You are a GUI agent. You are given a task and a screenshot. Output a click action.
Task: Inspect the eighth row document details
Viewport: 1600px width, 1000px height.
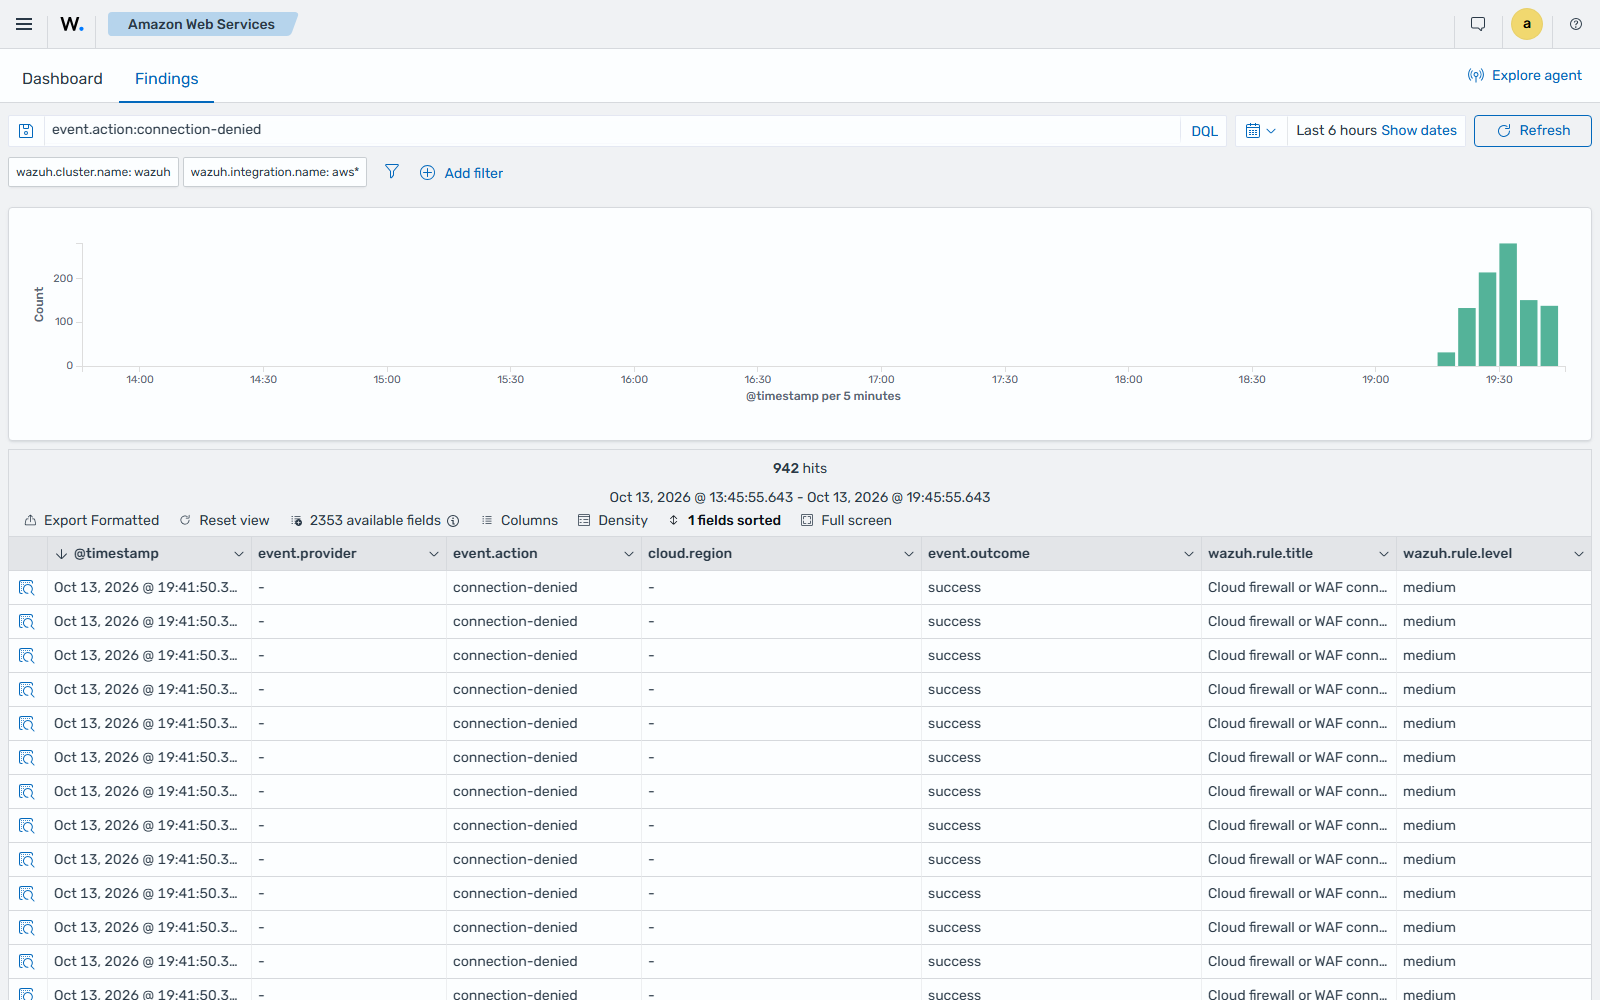27,826
